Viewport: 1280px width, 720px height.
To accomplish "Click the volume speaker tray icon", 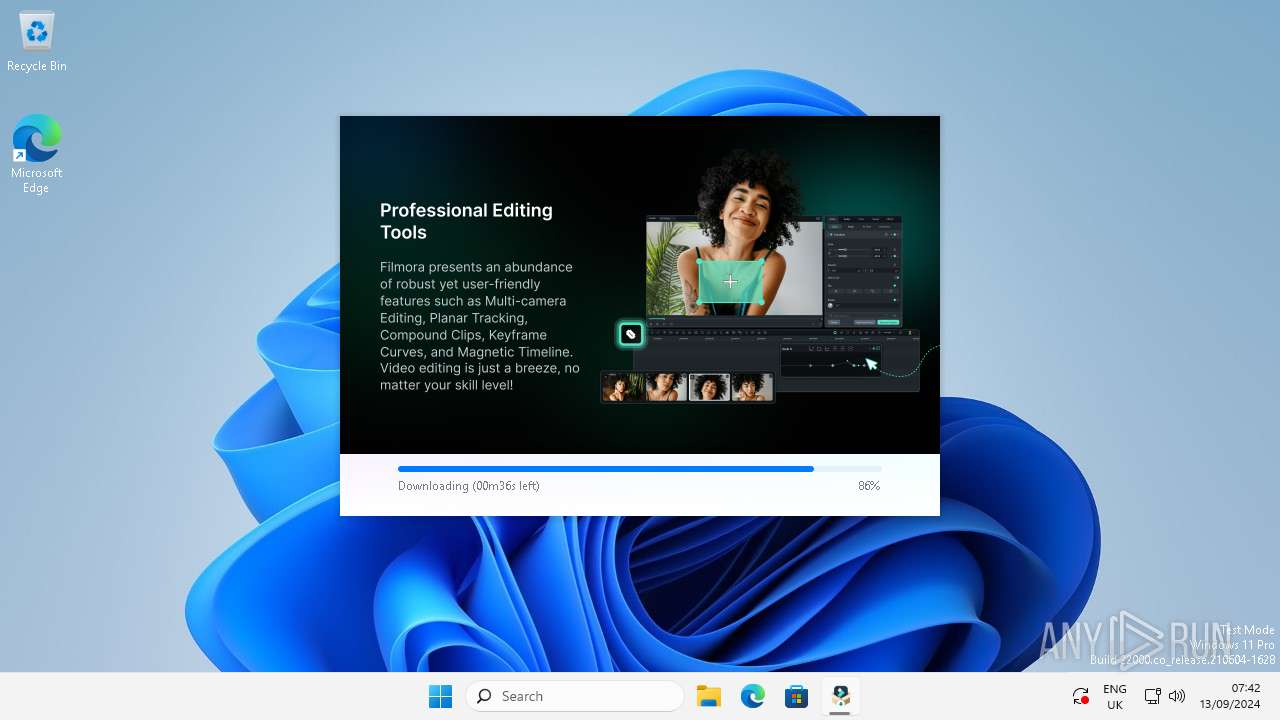I will click(1177, 696).
